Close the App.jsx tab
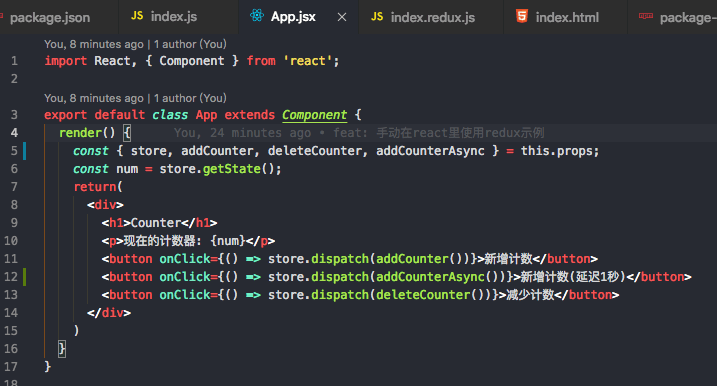Image resolution: width=717 pixels, height=386 pixels. [x=342, y=17]
